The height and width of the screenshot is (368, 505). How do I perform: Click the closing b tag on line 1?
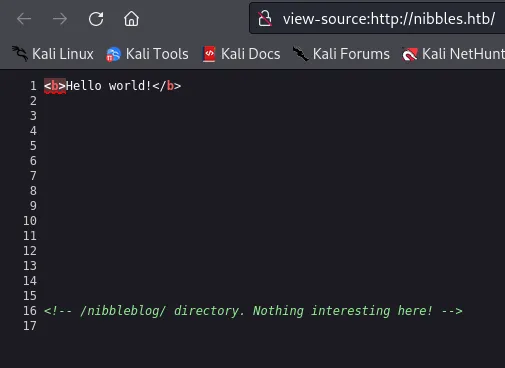click(167, 86)
